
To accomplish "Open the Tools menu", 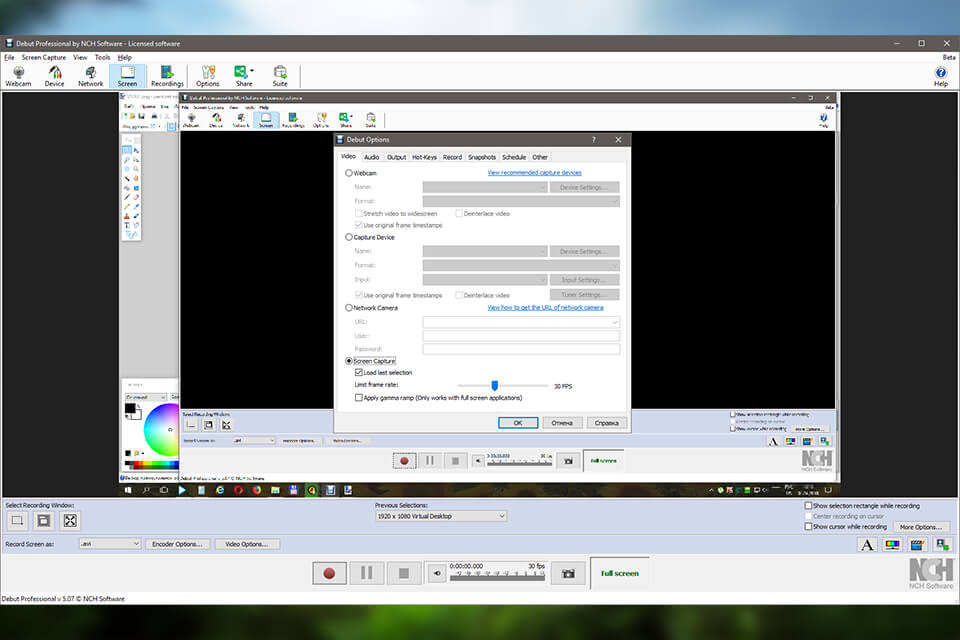I will (102, 58).
